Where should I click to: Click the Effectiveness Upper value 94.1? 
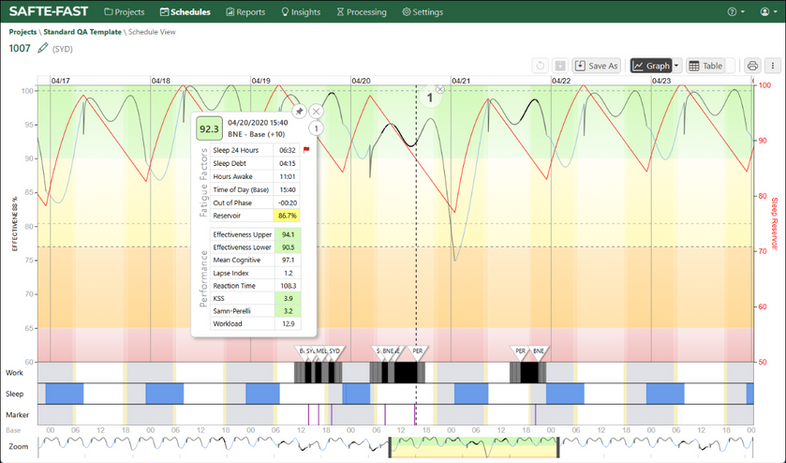(288, 234)
